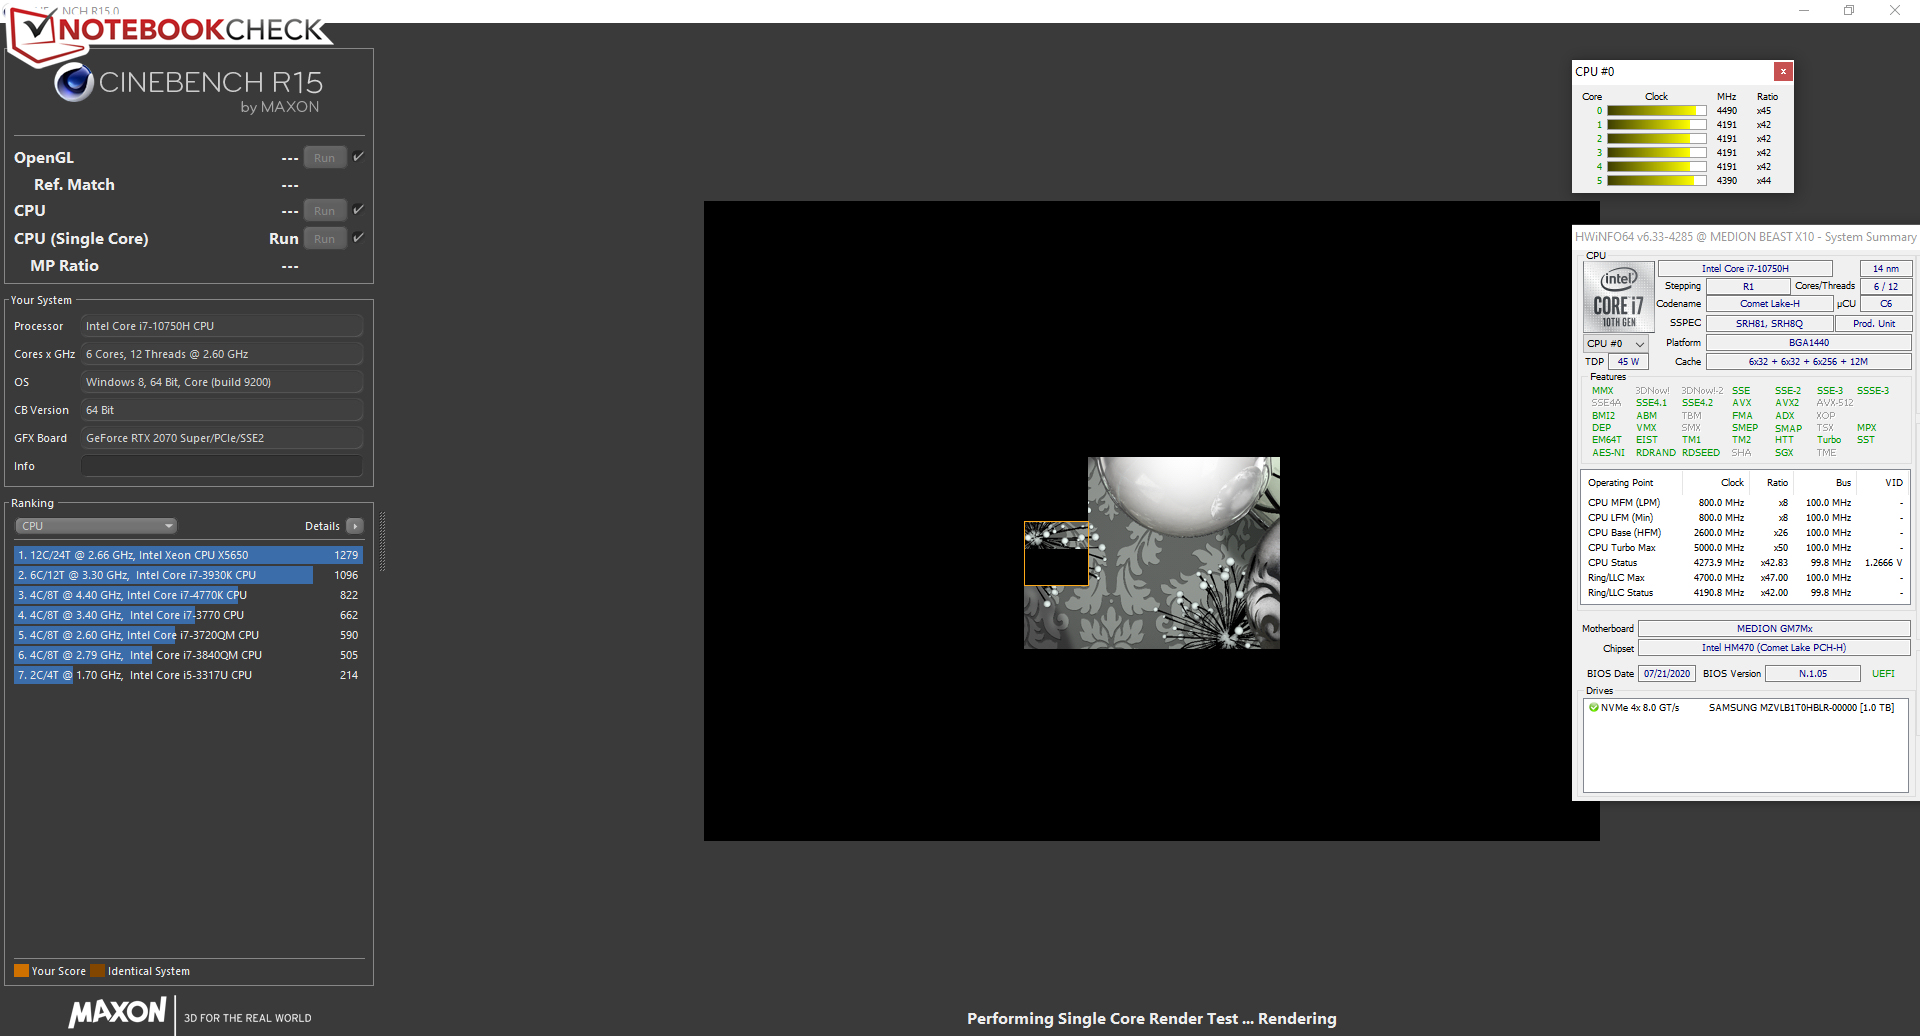This screenshot has height=1036, width=1920.
Task: Click the Details label in Ranking
Action: (322, 526)
